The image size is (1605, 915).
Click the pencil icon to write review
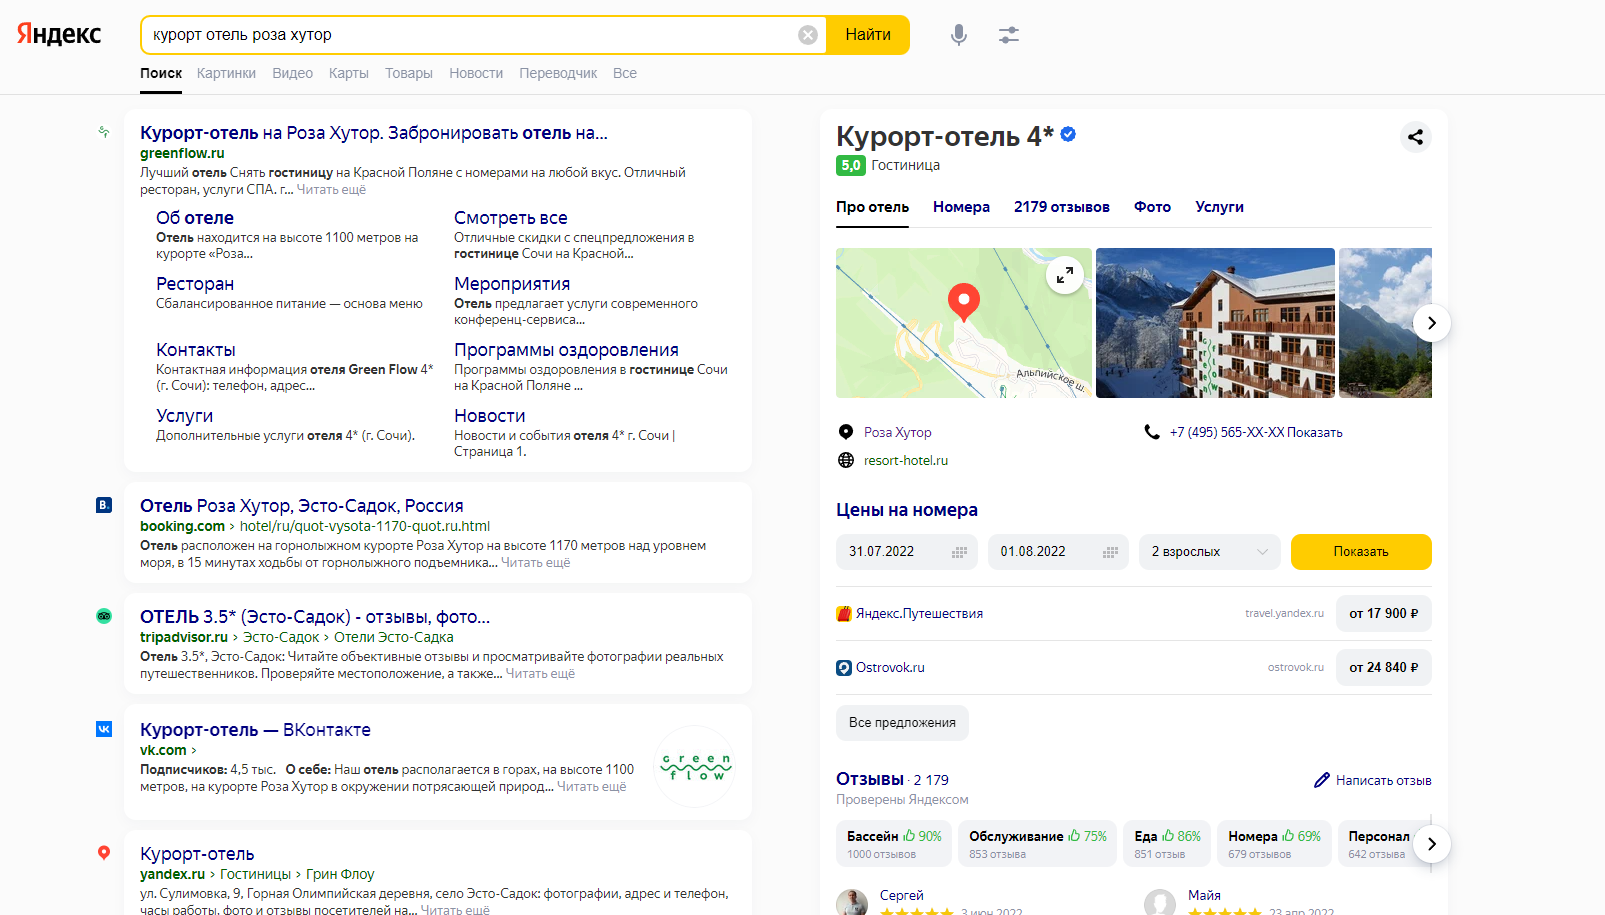click(x=1322, y=780)
